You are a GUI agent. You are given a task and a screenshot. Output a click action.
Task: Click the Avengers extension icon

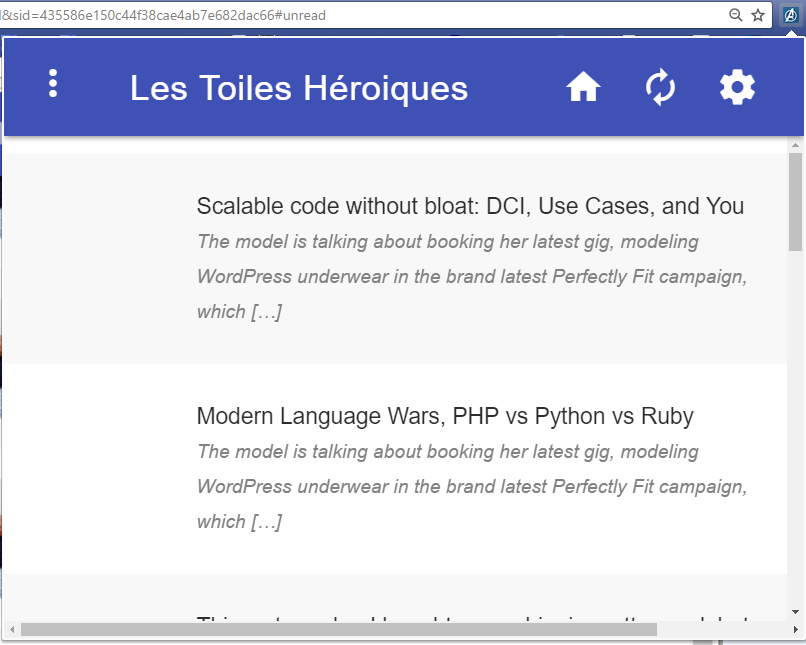790,15
